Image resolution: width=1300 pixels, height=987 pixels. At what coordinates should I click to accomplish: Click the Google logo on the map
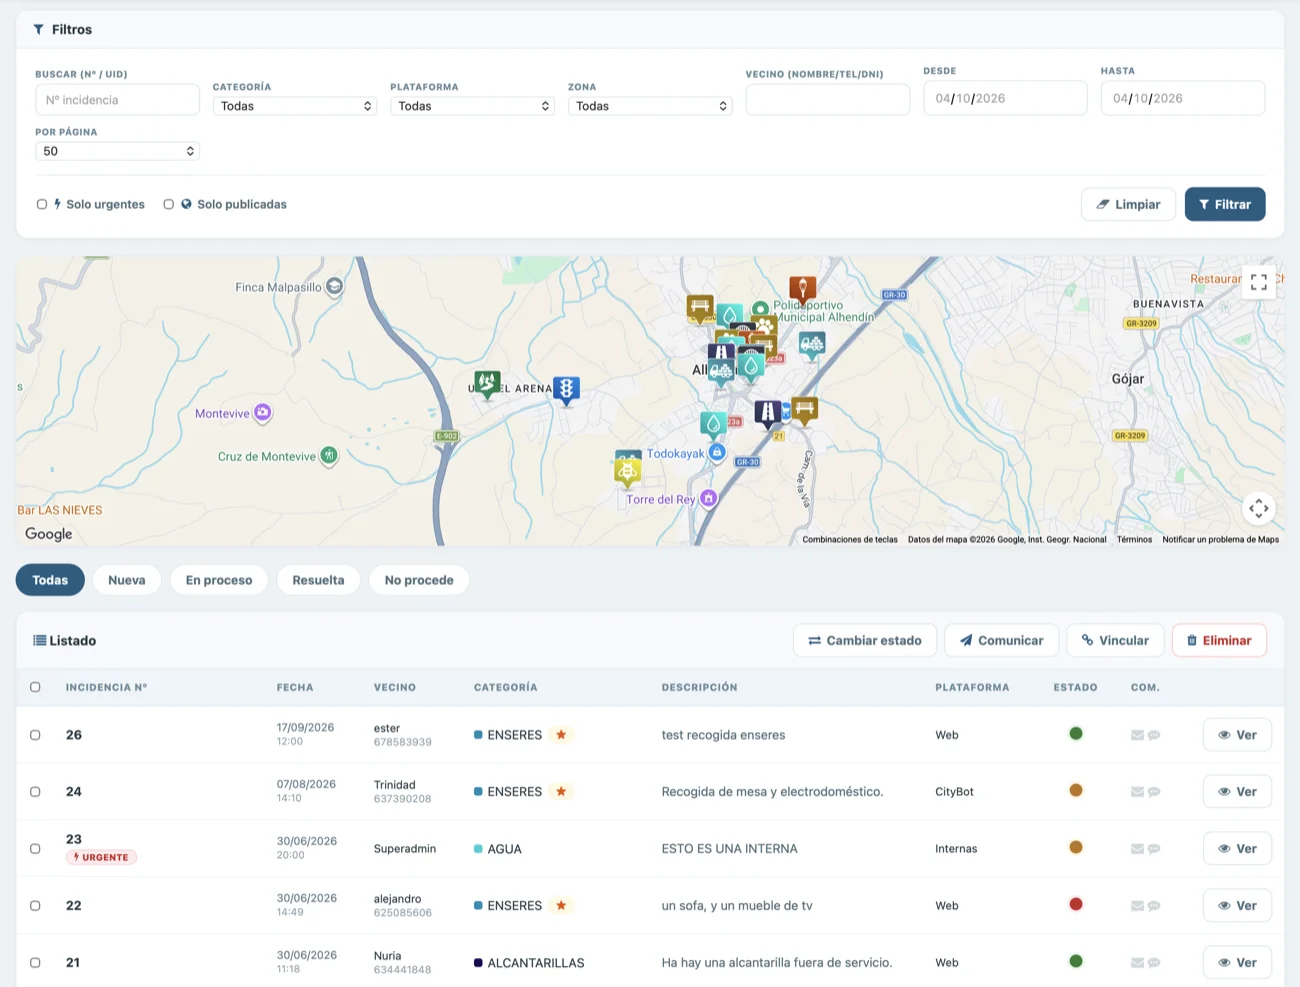click(49, 534)
